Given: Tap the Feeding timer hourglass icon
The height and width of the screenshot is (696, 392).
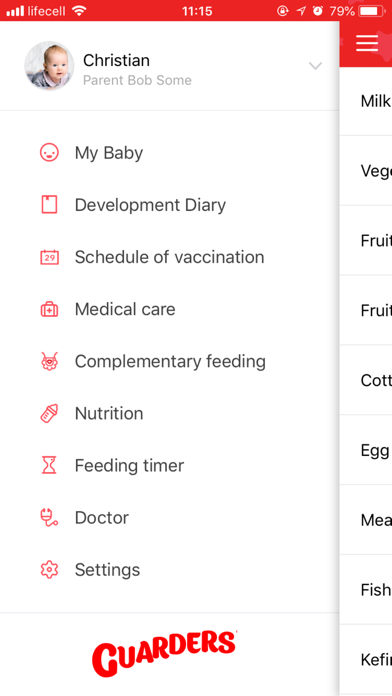Looking at the screenshot, I should 49,466.
